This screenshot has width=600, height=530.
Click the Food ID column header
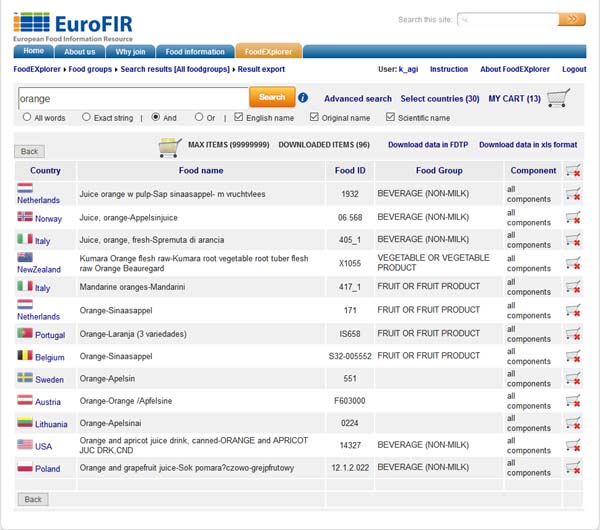pos(350,171)
